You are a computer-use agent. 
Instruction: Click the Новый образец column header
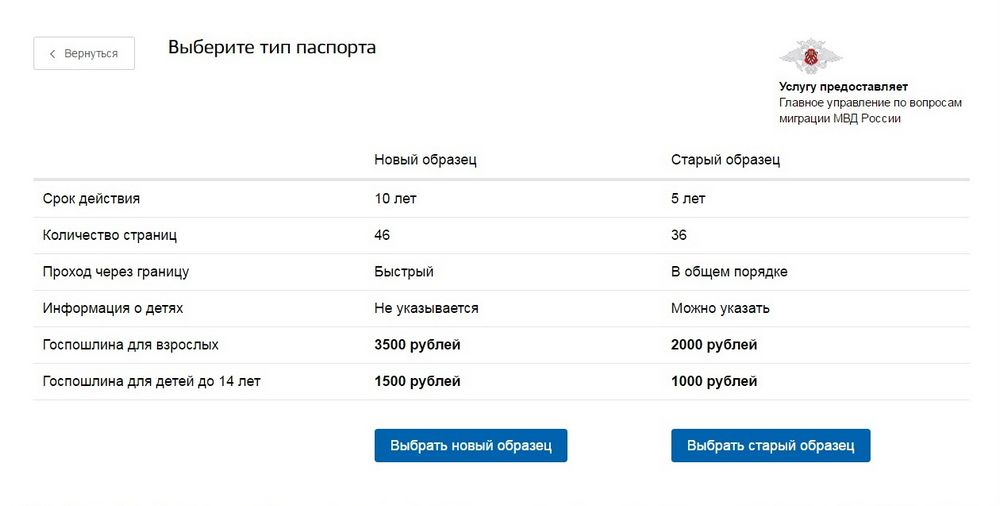click(x=425, y=160)
